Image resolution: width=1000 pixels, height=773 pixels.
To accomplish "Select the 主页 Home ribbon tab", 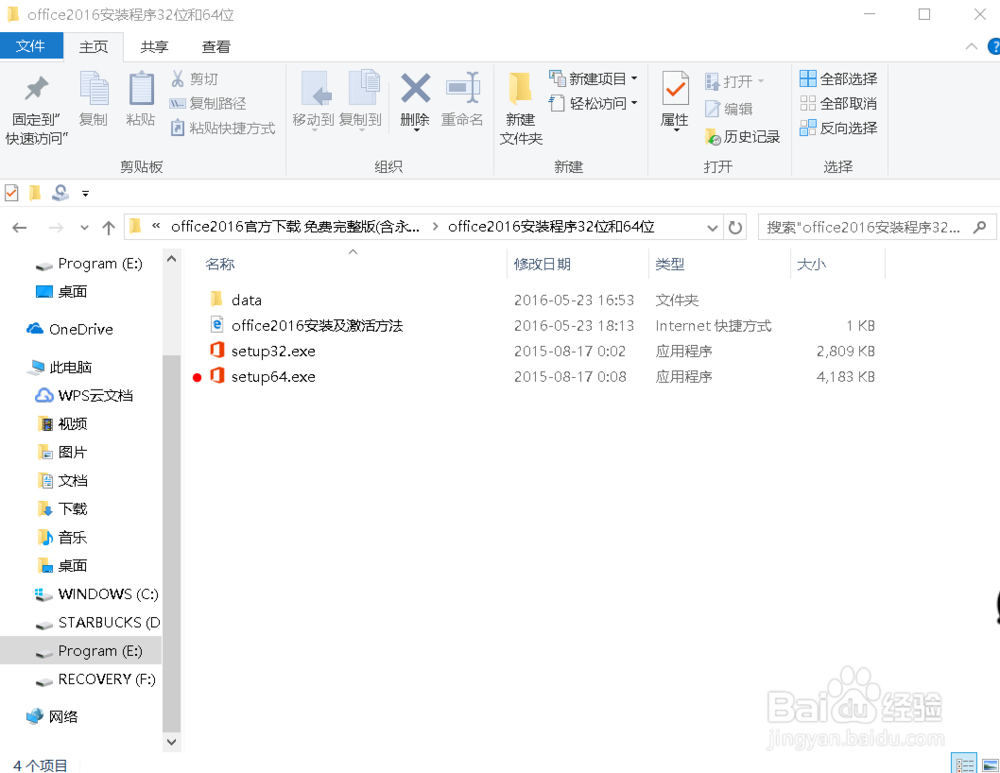I will click(x=93, y=47).
